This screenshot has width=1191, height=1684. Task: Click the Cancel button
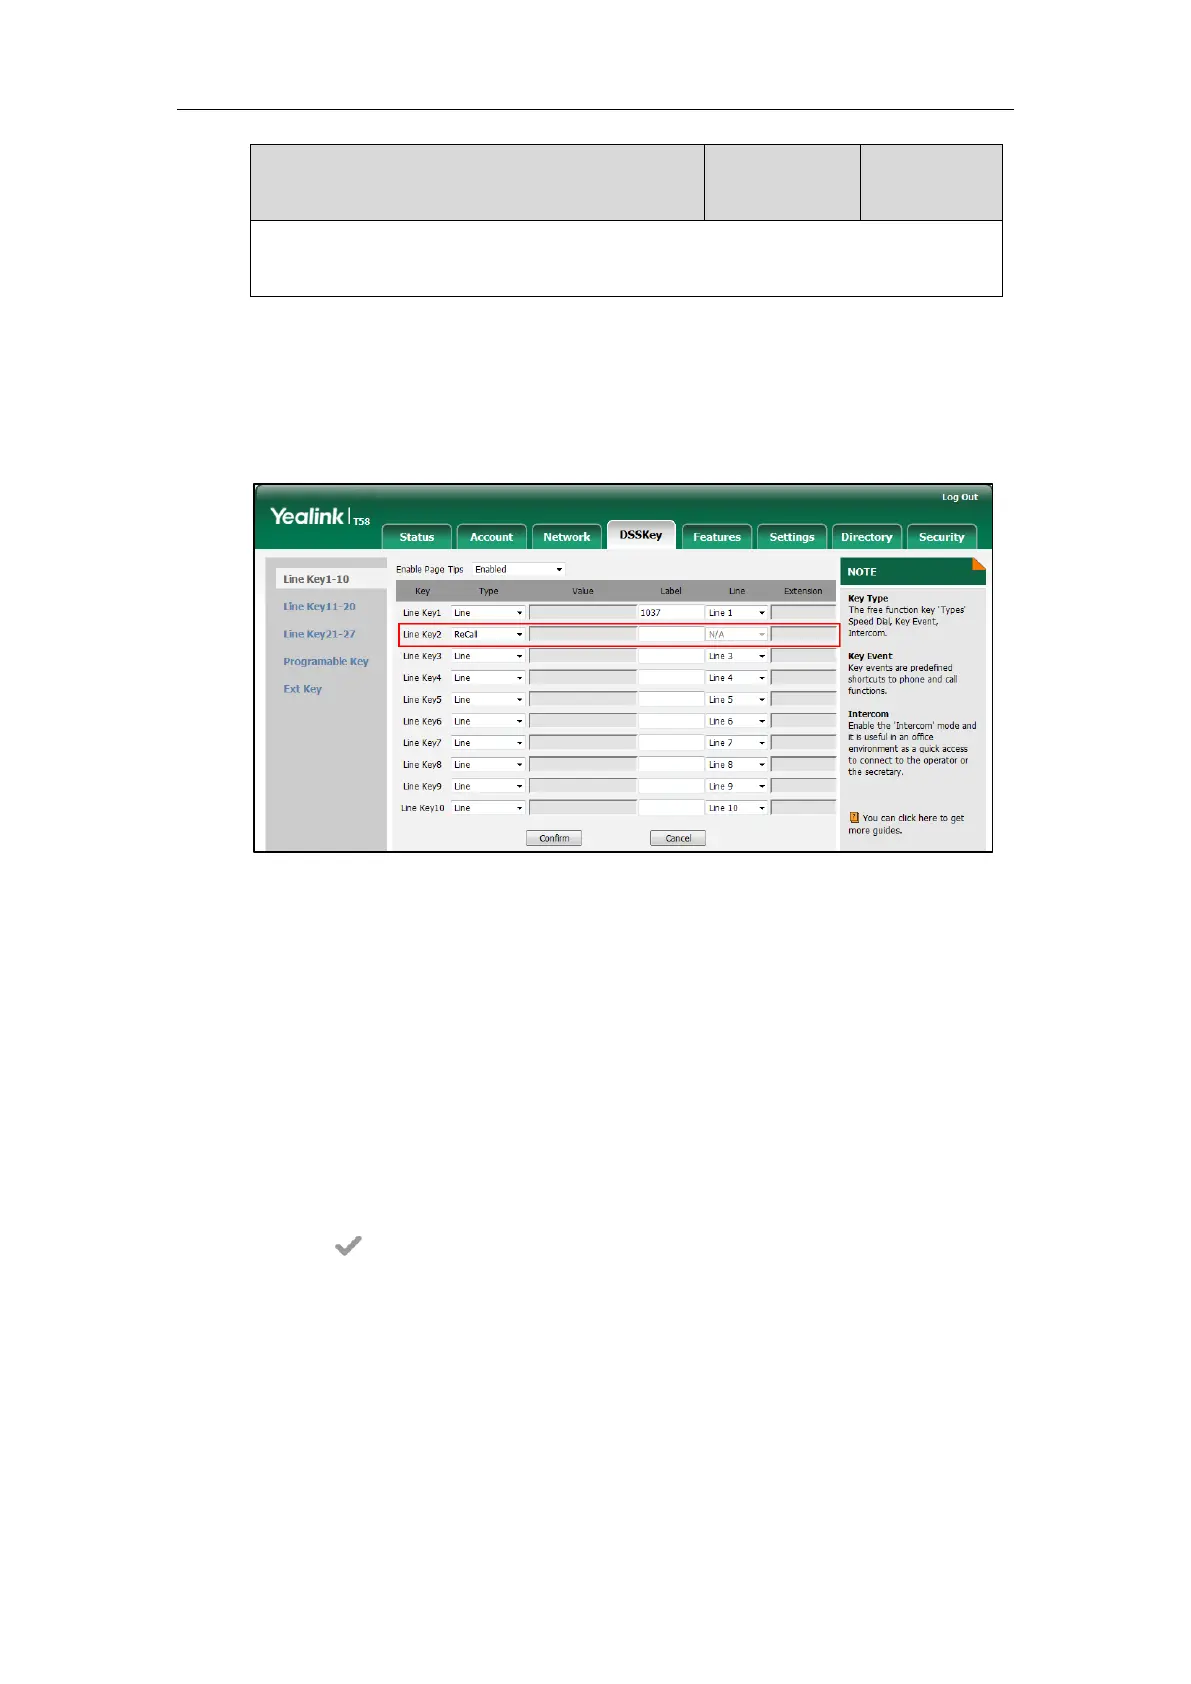(678, 838)
